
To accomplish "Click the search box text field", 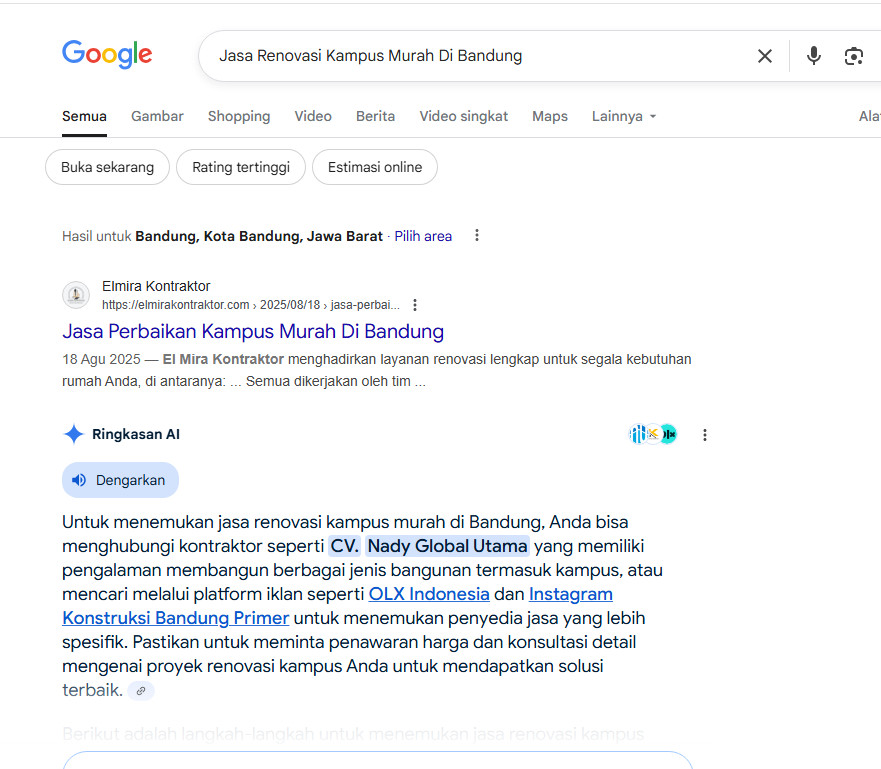I will point(478,56).
